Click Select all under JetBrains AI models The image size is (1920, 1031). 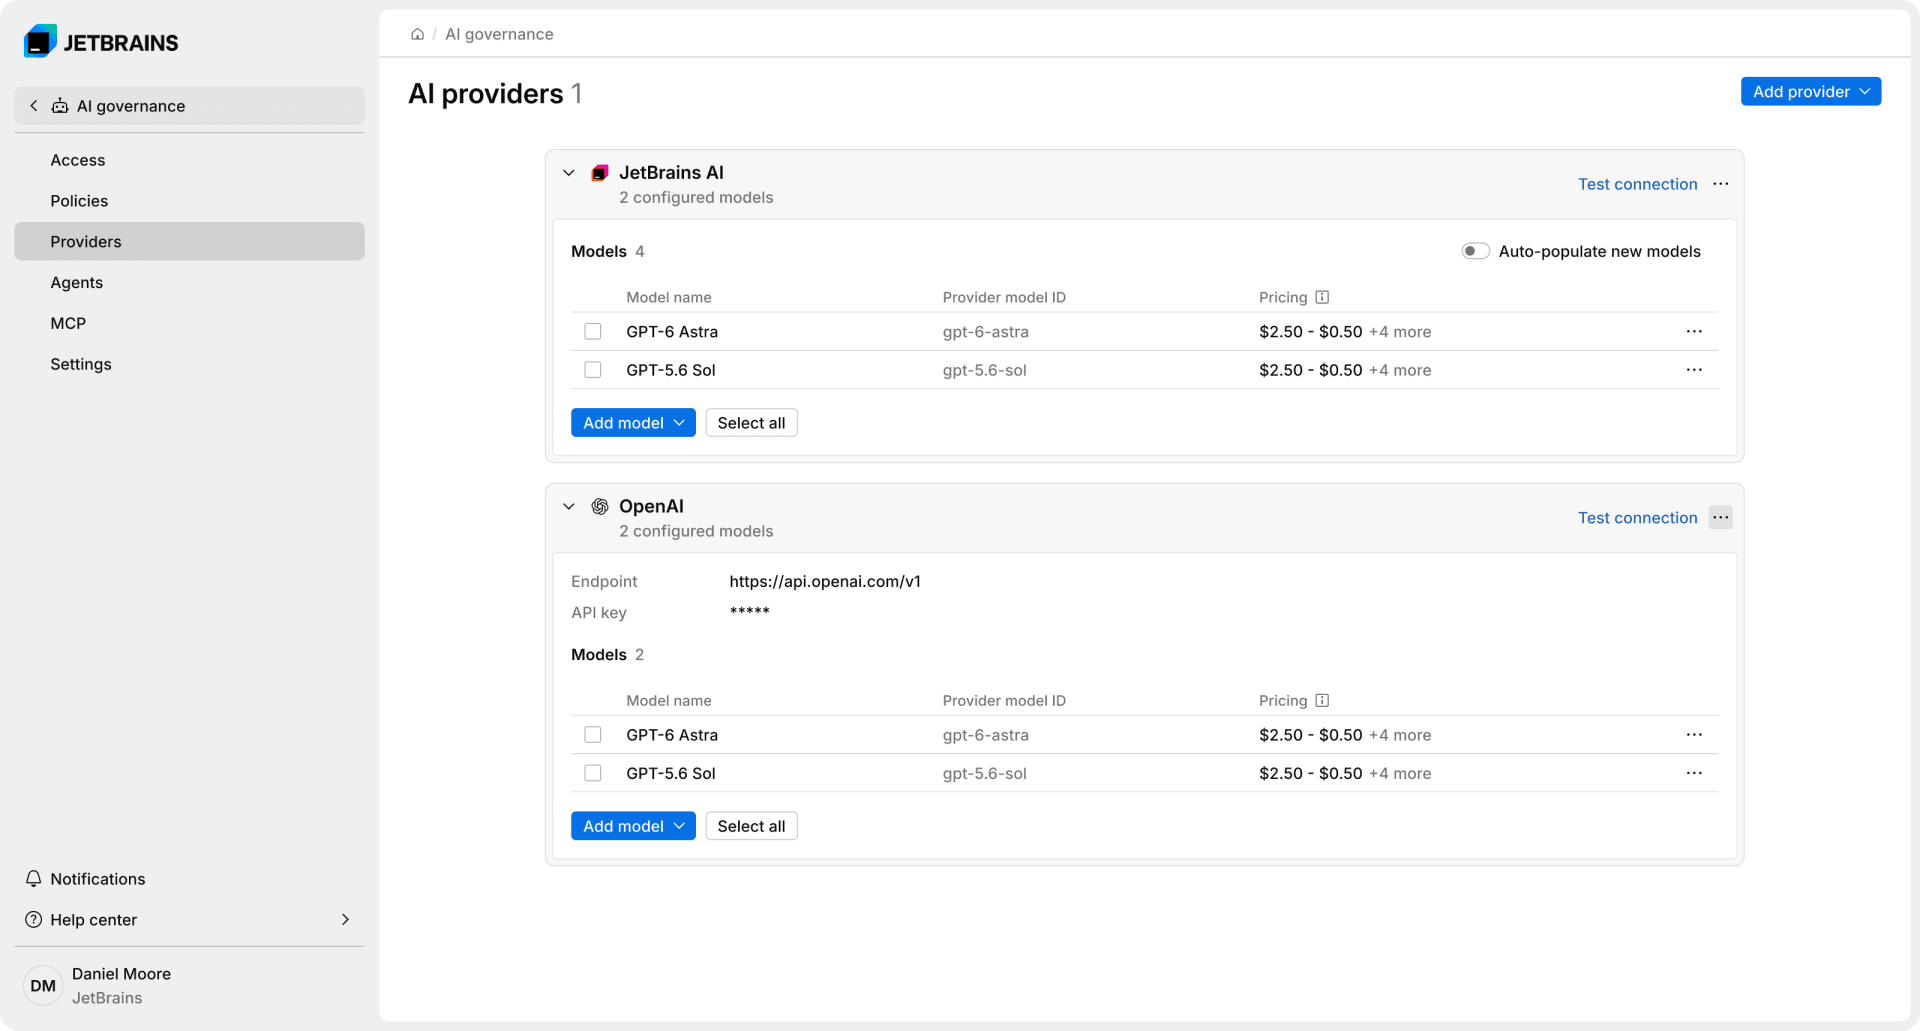pos(751,423)
